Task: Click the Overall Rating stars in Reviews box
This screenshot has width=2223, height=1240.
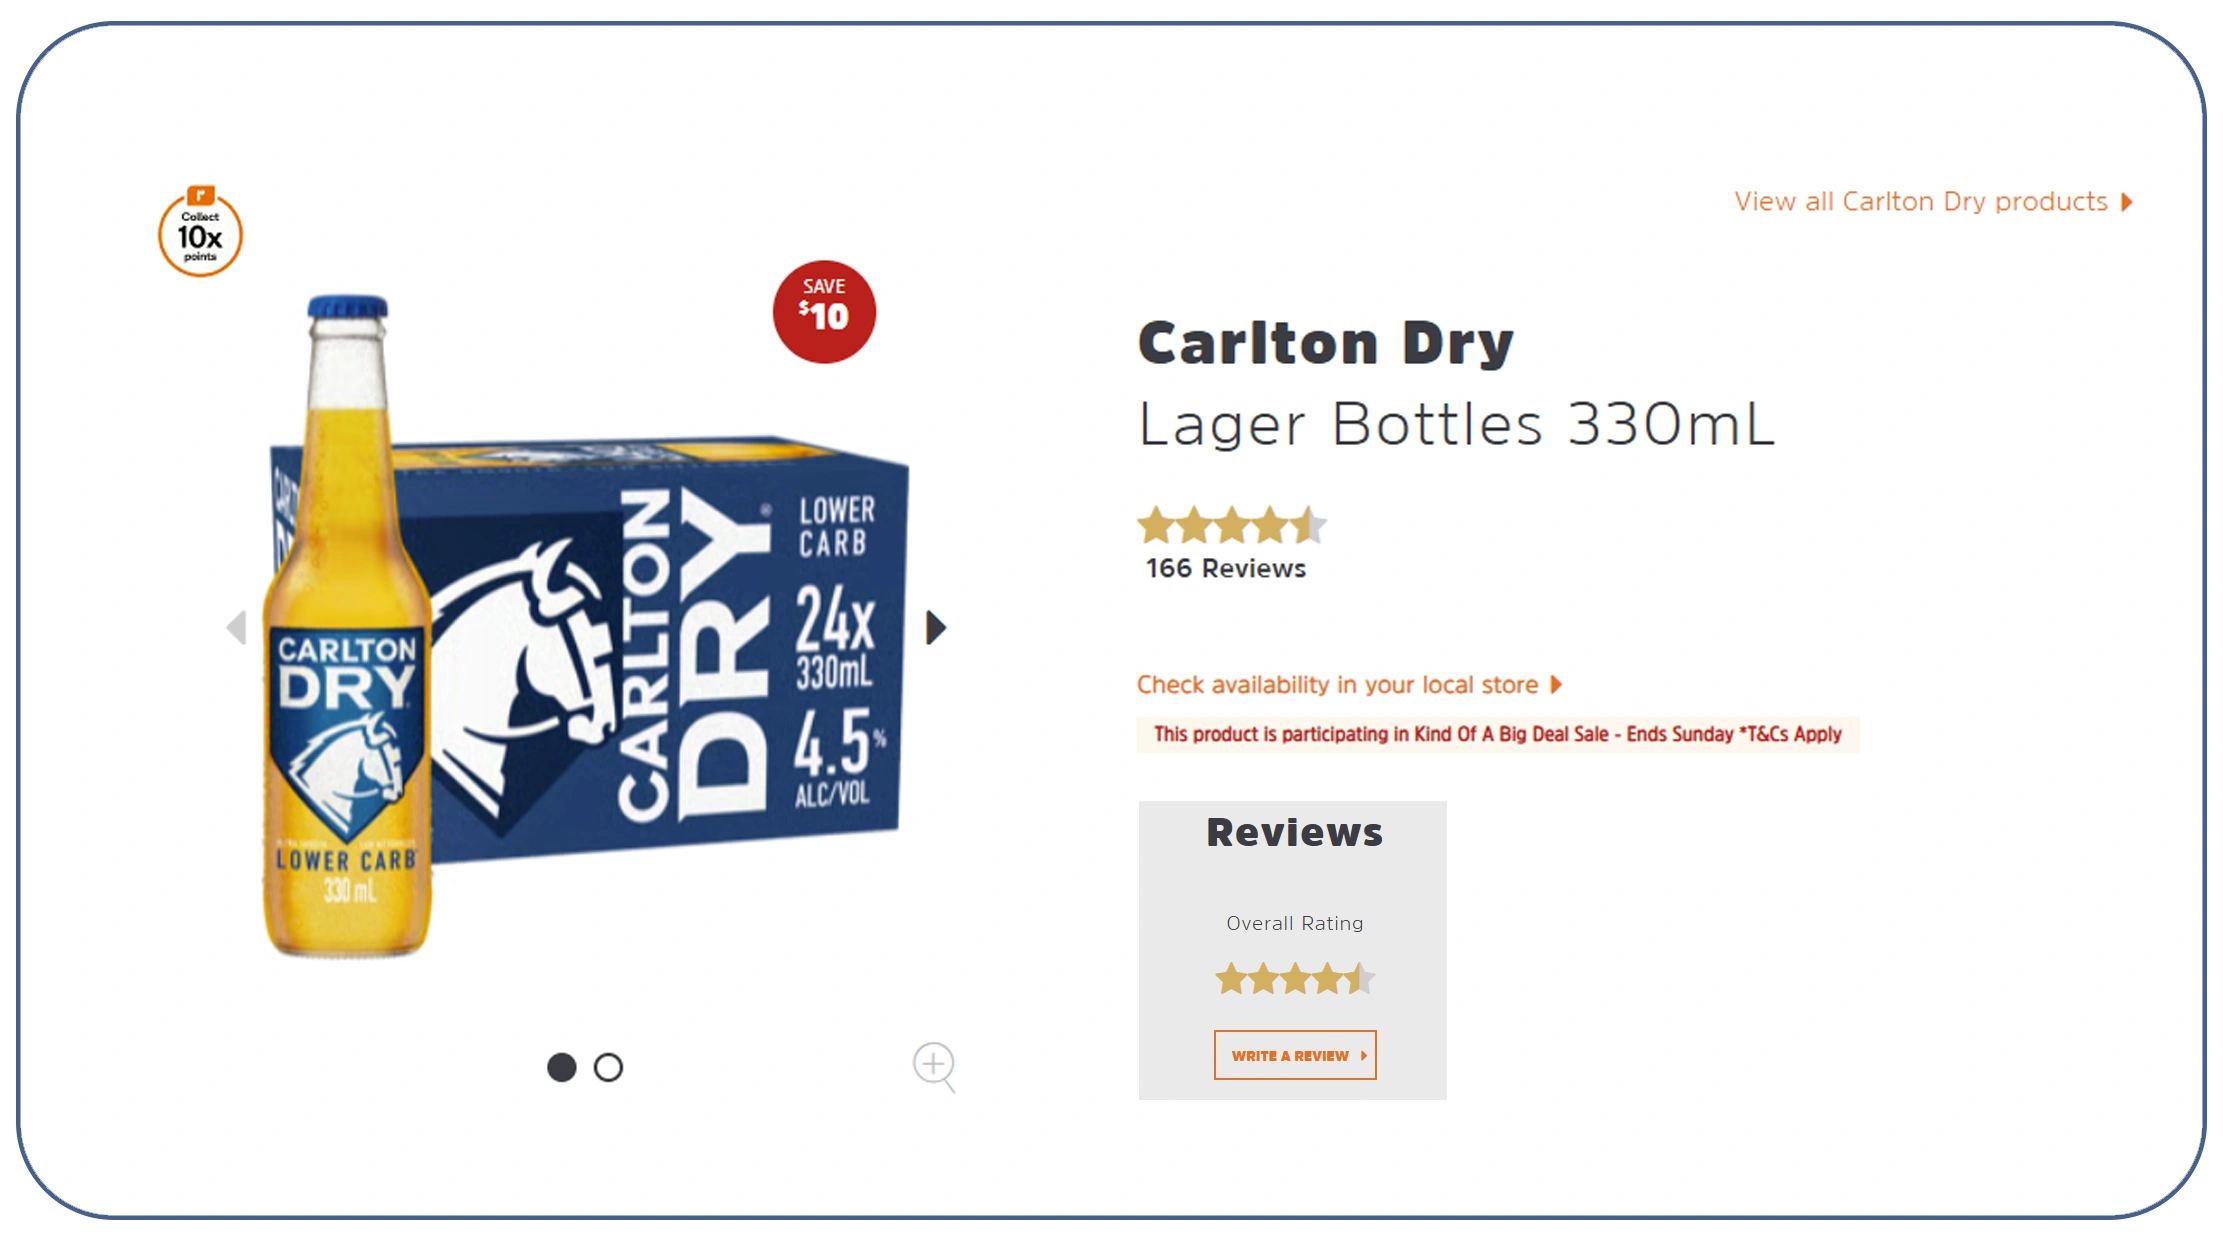Action: (x=1295, y=978)
